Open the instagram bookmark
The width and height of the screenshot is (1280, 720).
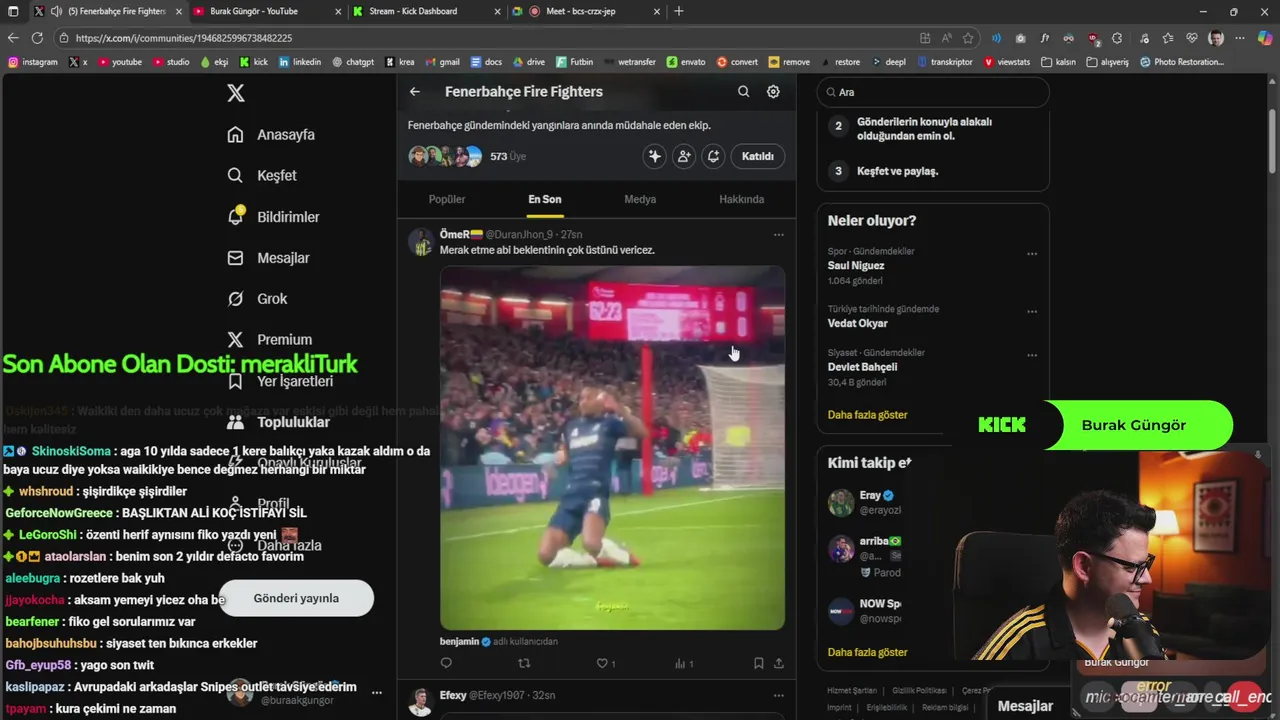click(33, 62)
